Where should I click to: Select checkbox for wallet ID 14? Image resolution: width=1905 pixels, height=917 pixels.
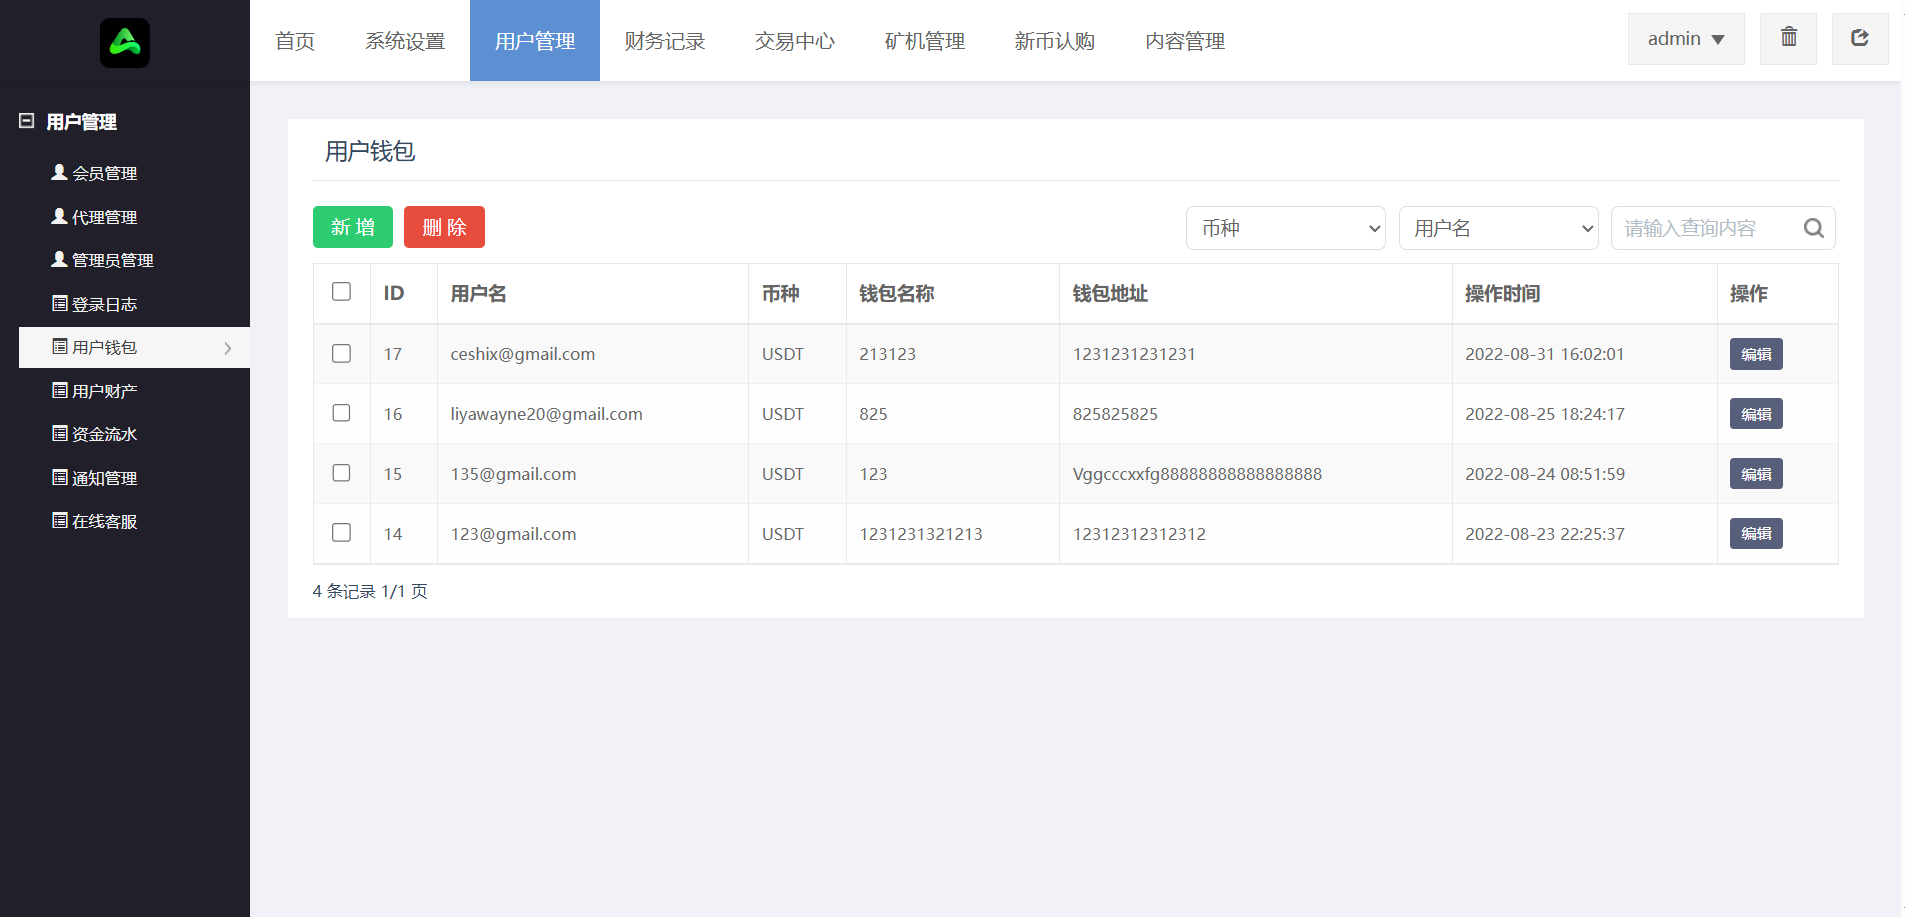pos(341,533)
